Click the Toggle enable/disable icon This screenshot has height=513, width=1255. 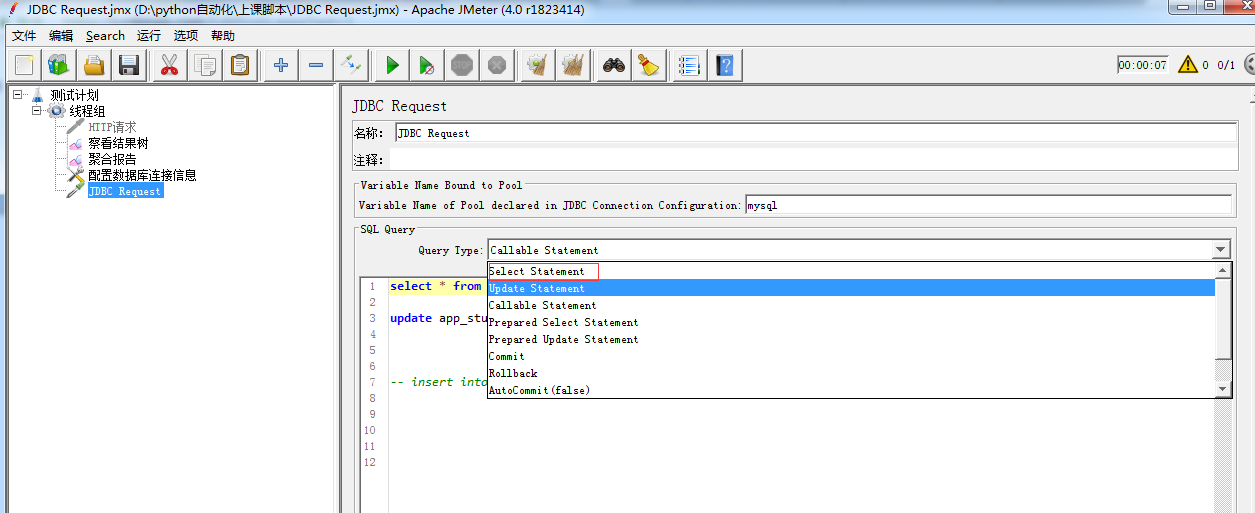tap(350, 65)
